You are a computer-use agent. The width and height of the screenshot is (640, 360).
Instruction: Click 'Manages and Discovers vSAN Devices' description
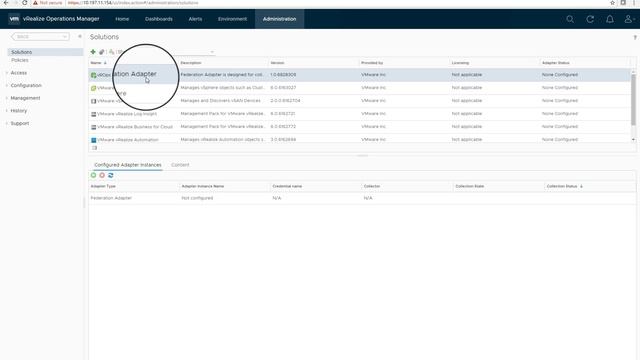click(220, 100)
